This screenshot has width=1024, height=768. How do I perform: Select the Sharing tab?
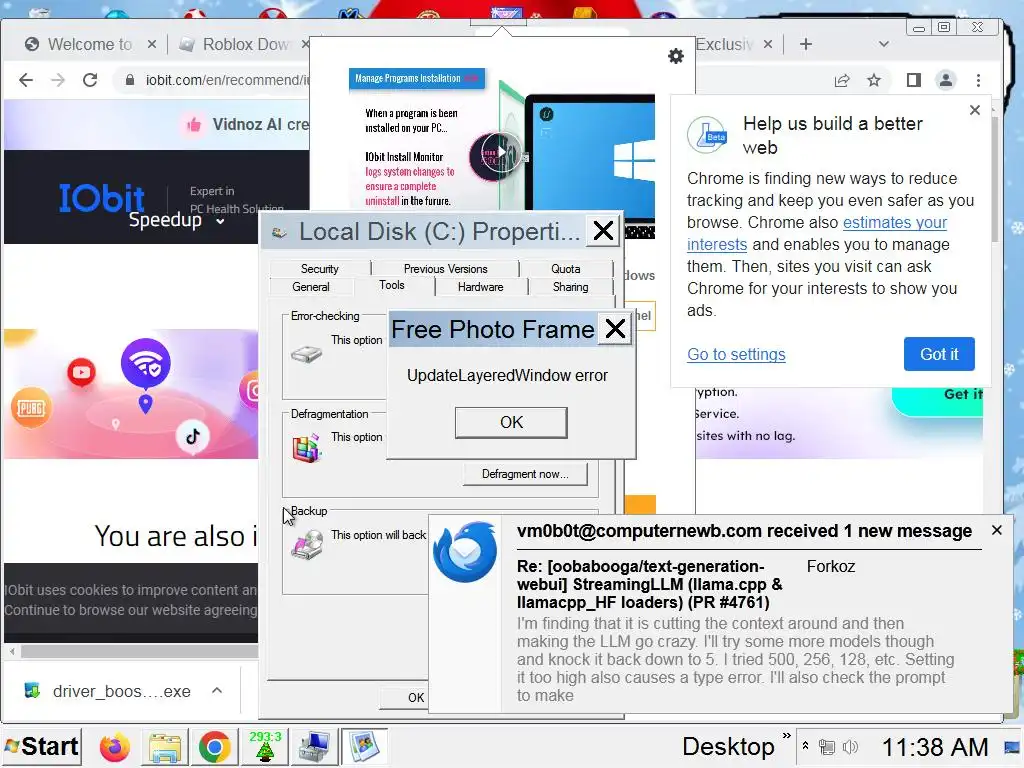point(570,287)
